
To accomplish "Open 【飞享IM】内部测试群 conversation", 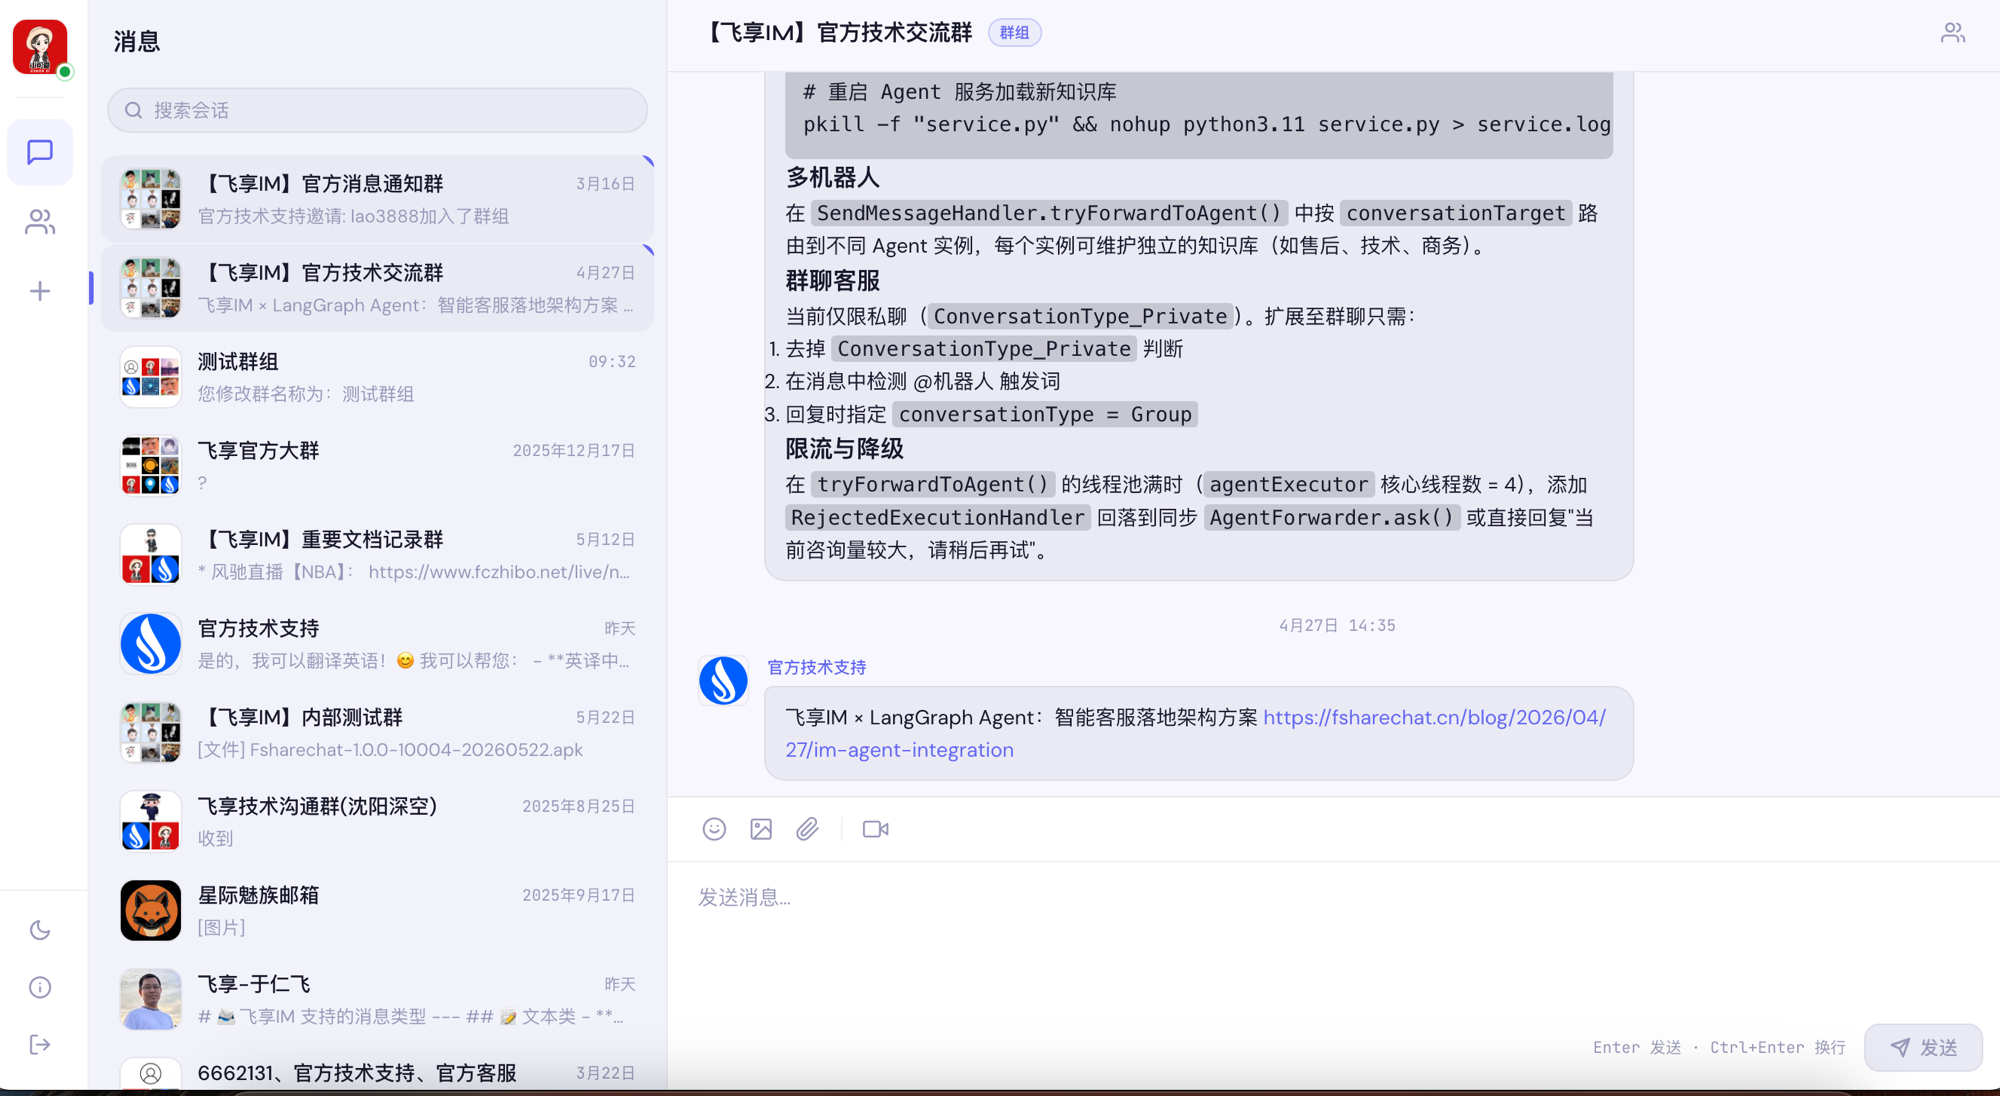I will click(x=377, y=733).
